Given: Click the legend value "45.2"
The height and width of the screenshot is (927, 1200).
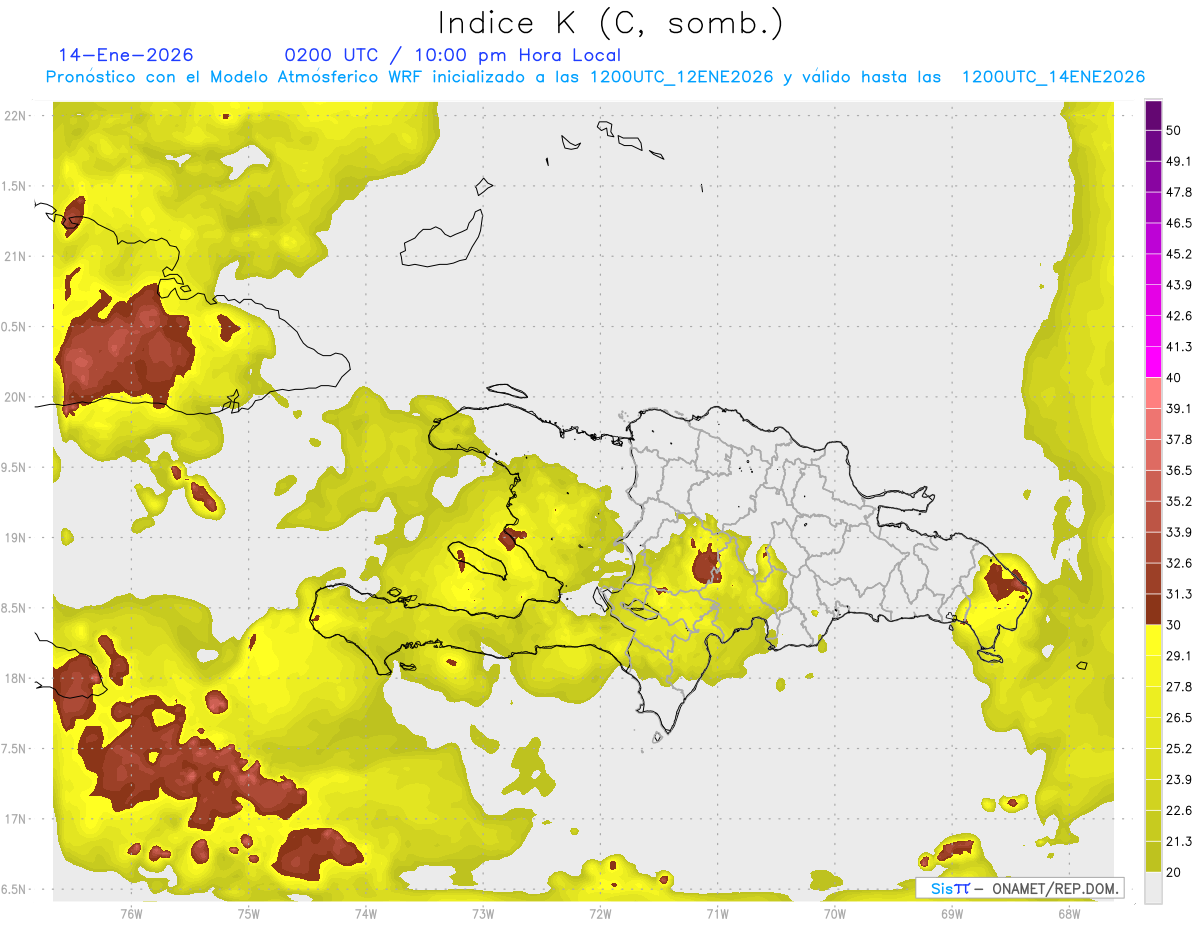Looking at the screenshot, I should coord(1179,254).
